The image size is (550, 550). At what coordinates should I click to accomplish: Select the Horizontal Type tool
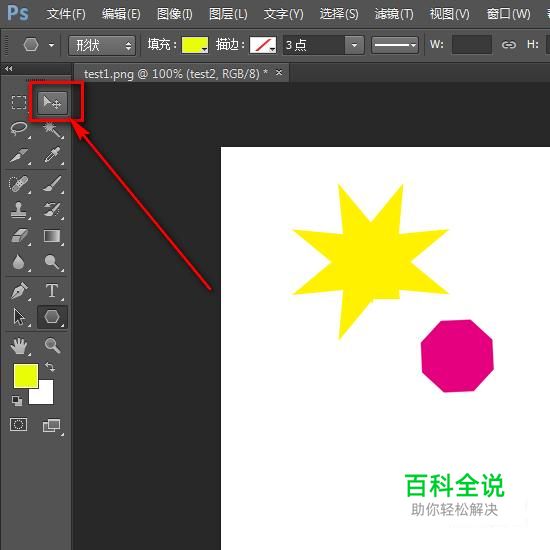pos(52,291)
